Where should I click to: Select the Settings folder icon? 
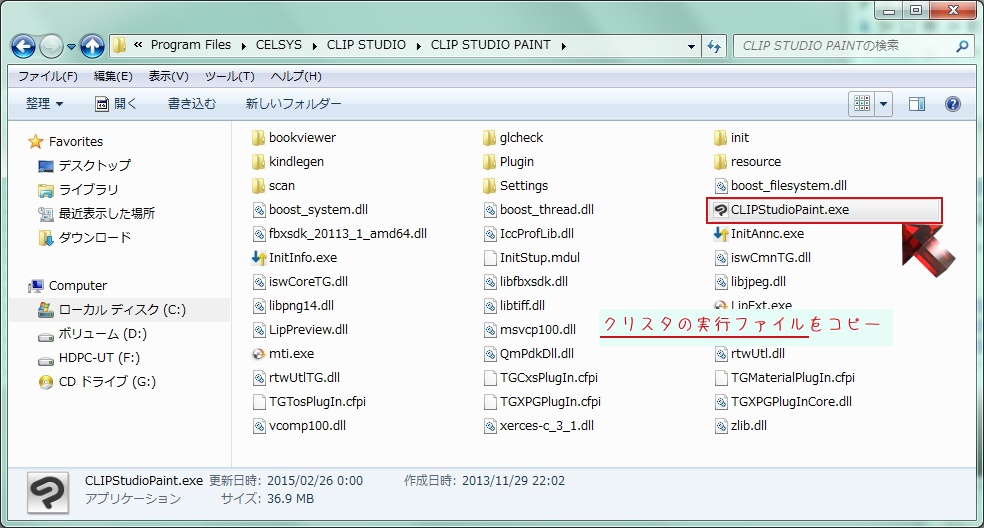489,185
